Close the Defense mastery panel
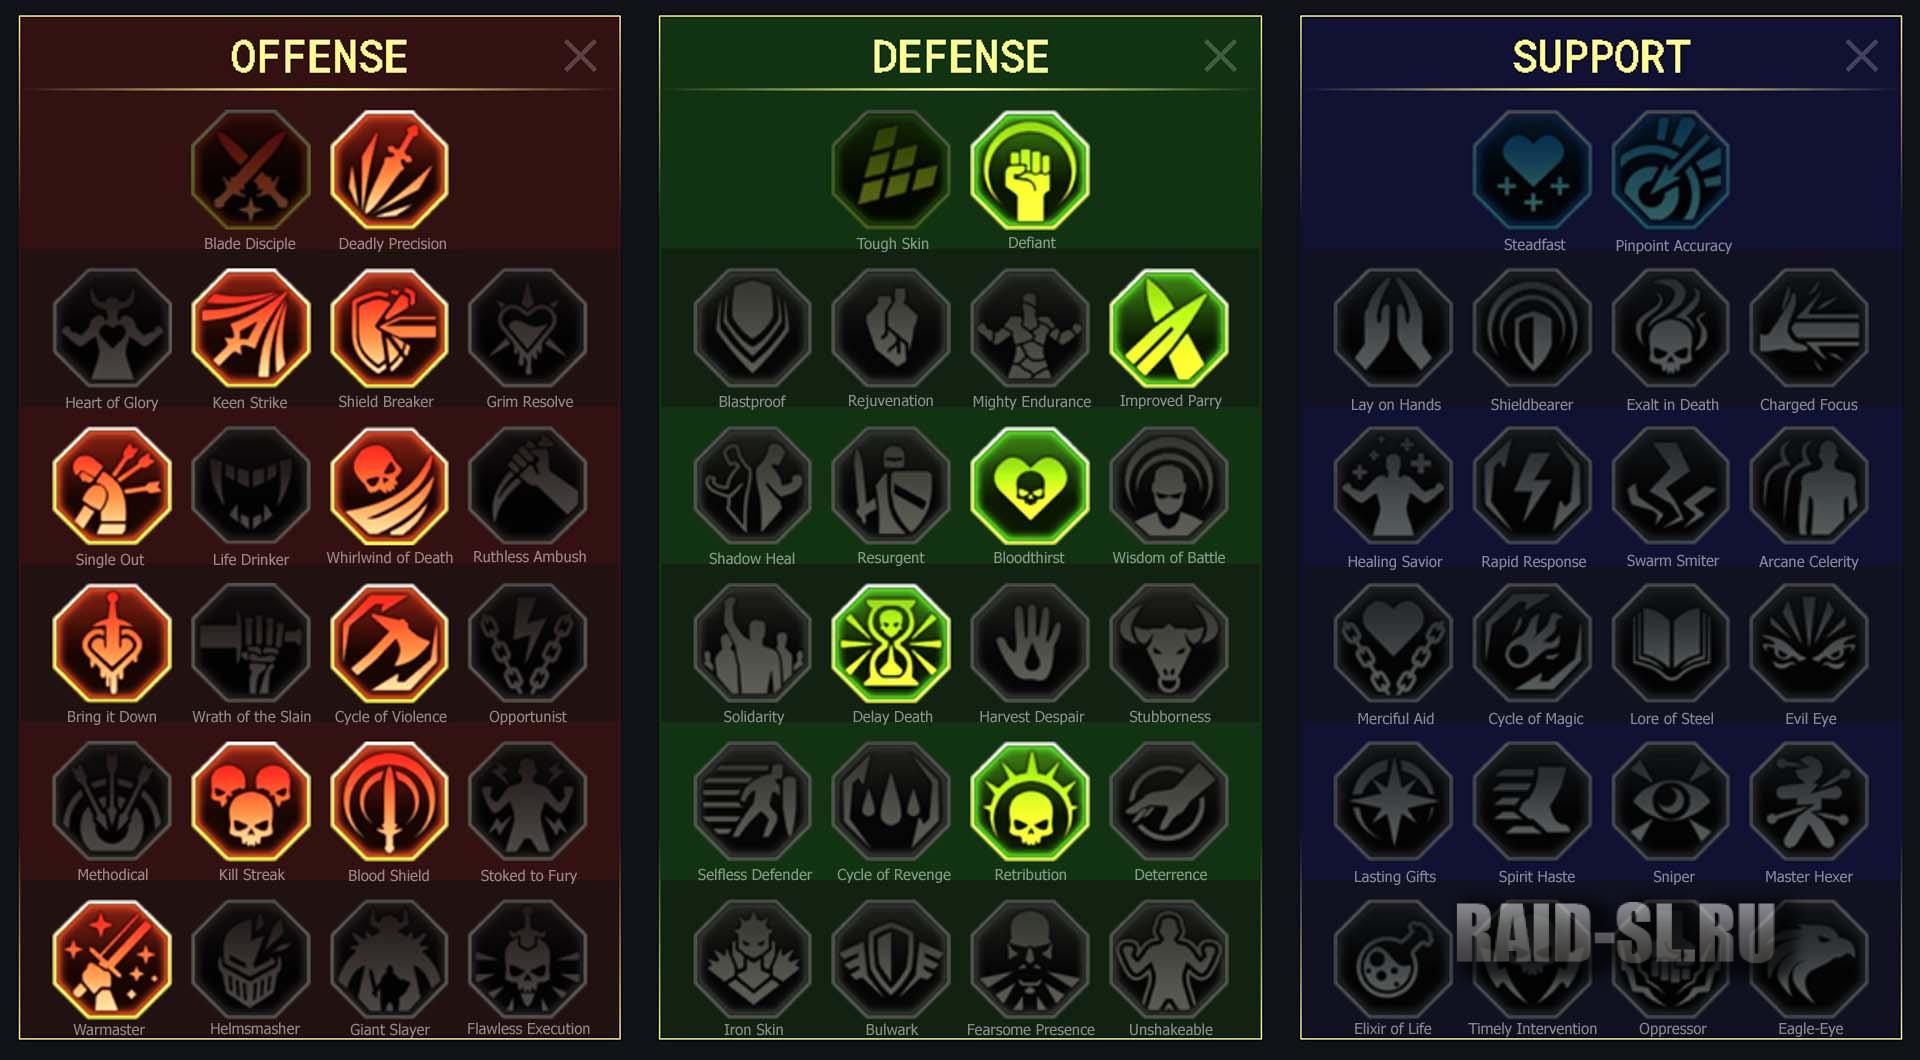This screenshot has height=1060, width=1920. 1220,56
